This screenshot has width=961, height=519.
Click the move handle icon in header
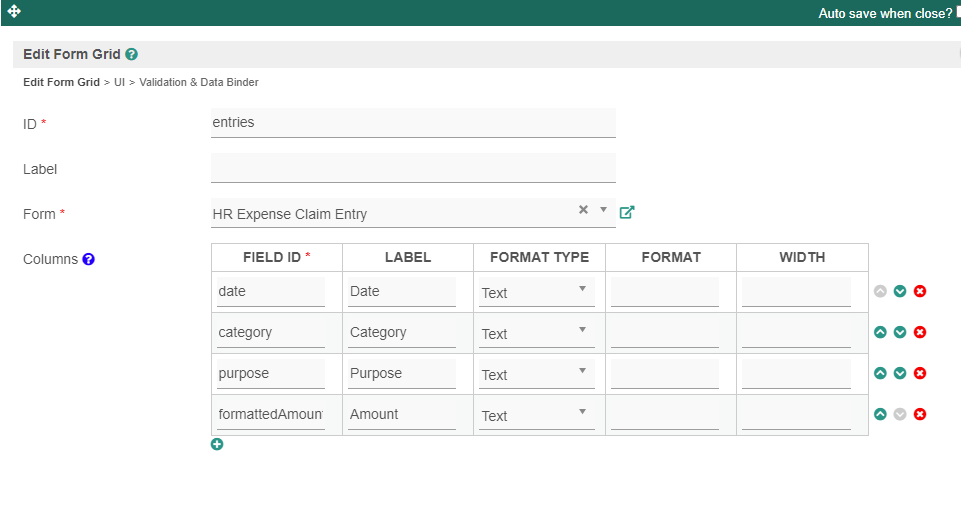[x=14, y=11]
